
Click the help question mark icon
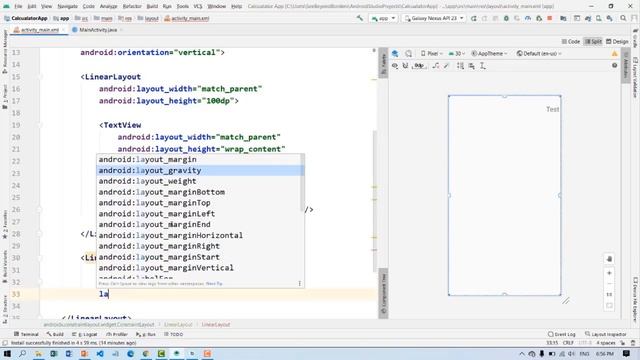point(615,66)
